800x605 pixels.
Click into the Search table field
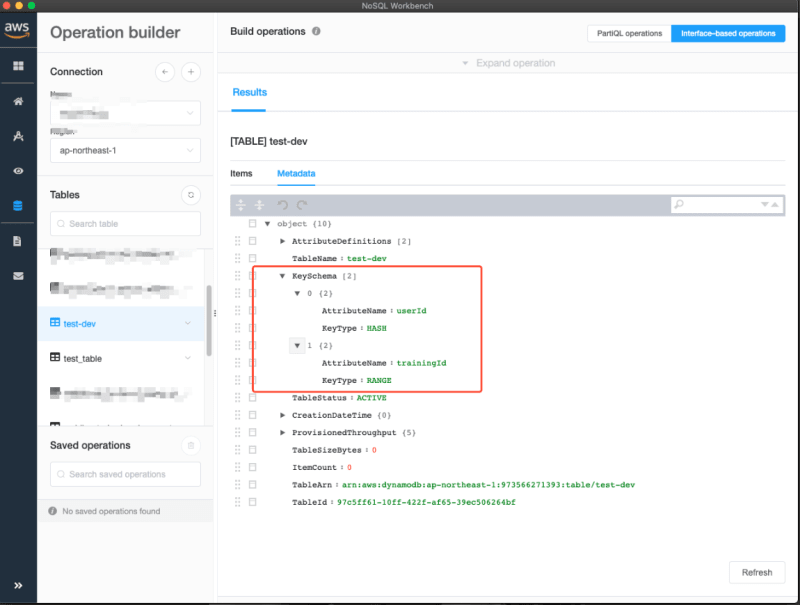[x=125, y=223]
